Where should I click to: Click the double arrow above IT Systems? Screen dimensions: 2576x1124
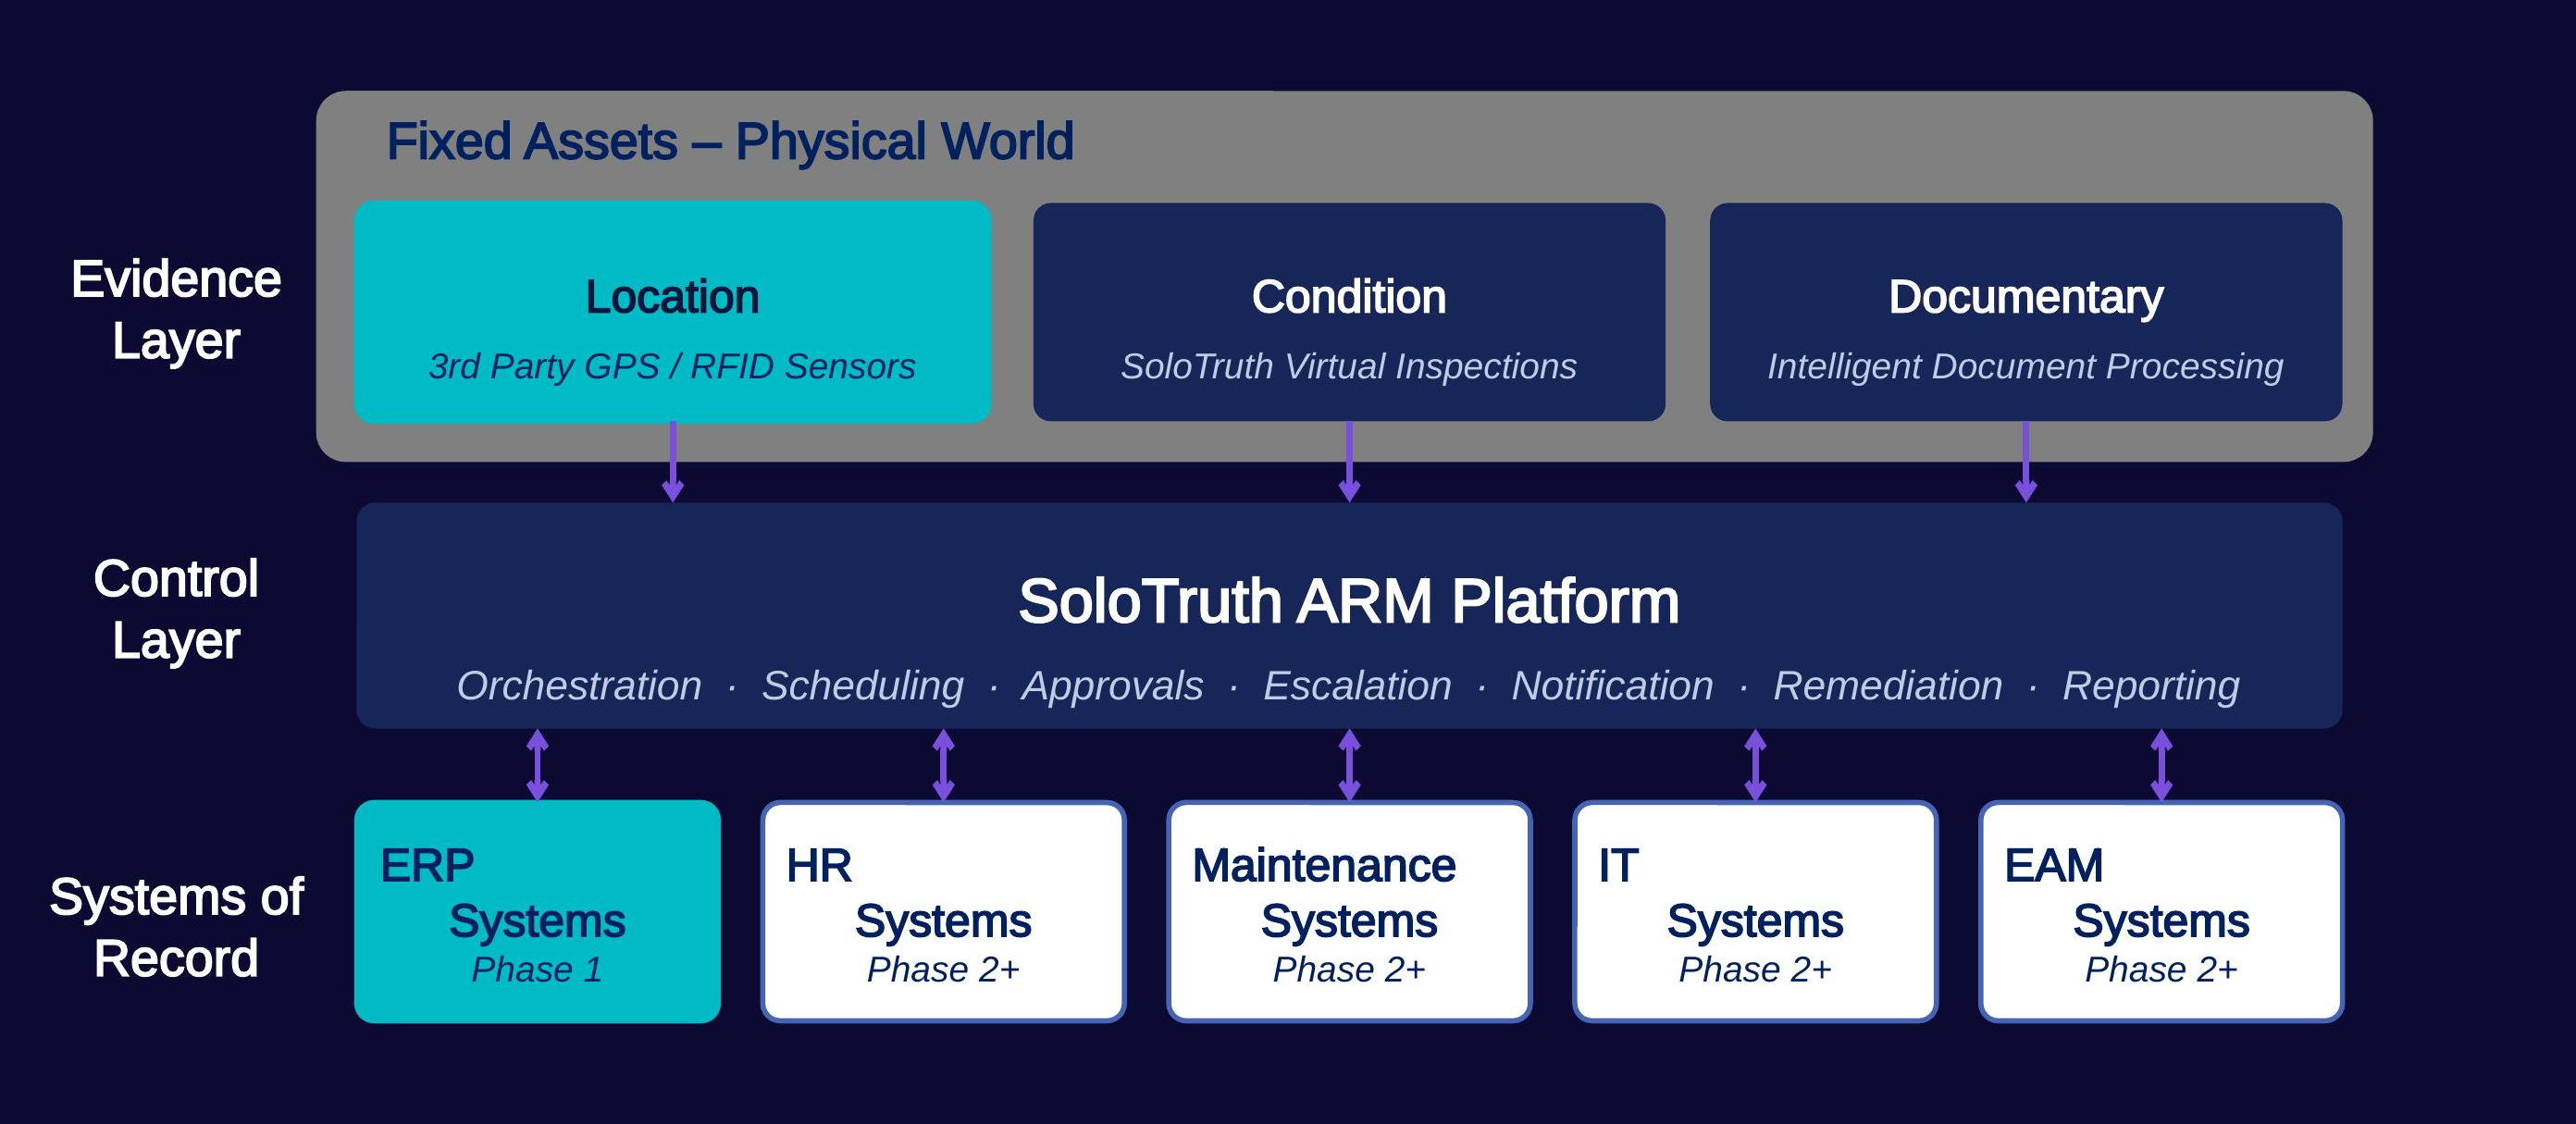click(x=1755, y=765)
